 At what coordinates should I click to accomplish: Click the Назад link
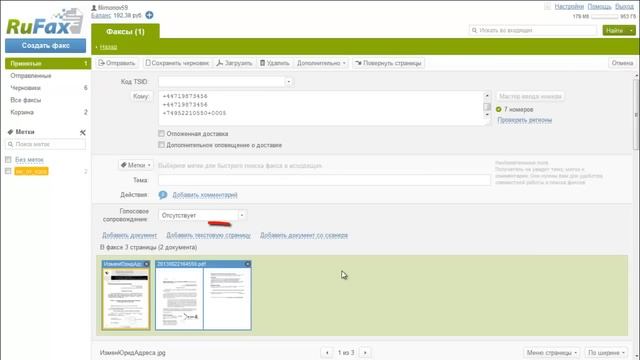coord(108,47)
